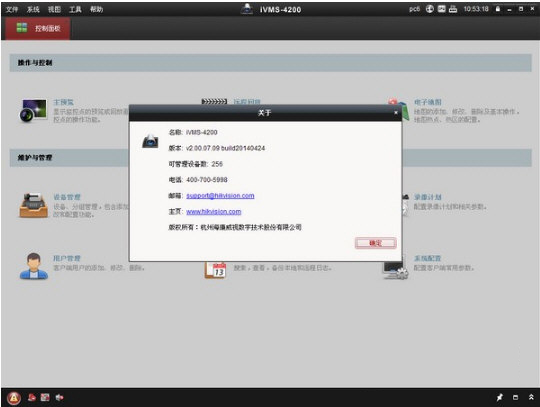This screenshot has height=407, width=540.
Task: Click the alarm warning icon in bottom bar
Action: click(14, 398)
